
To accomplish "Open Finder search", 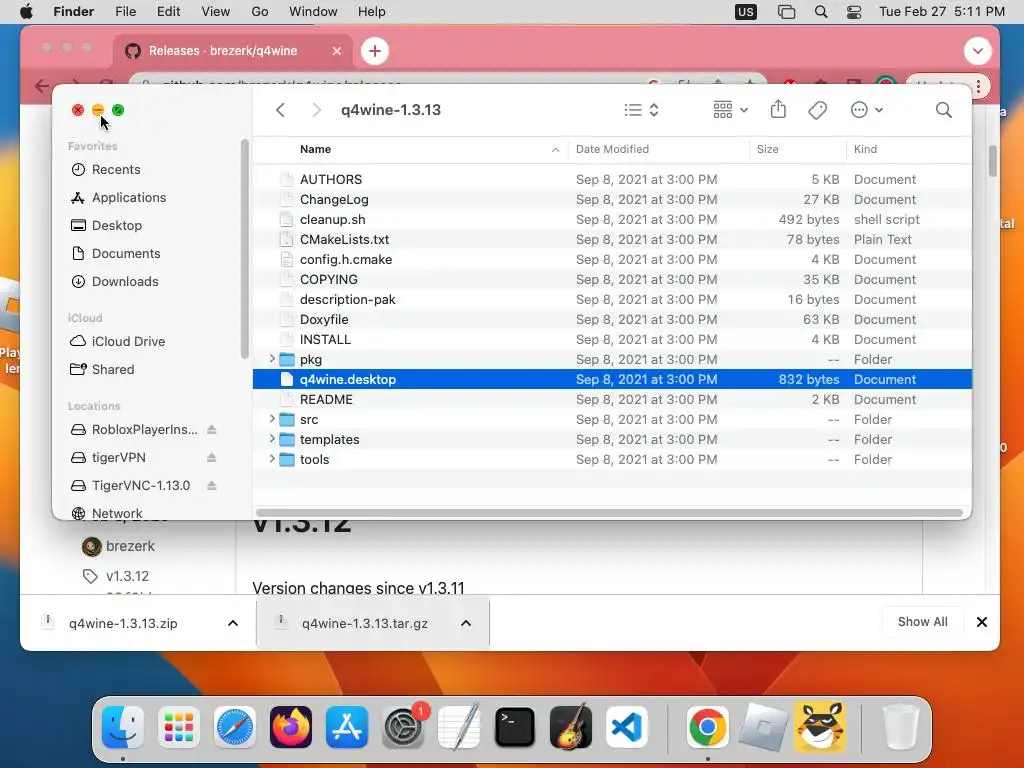I will tap(944, 110).
